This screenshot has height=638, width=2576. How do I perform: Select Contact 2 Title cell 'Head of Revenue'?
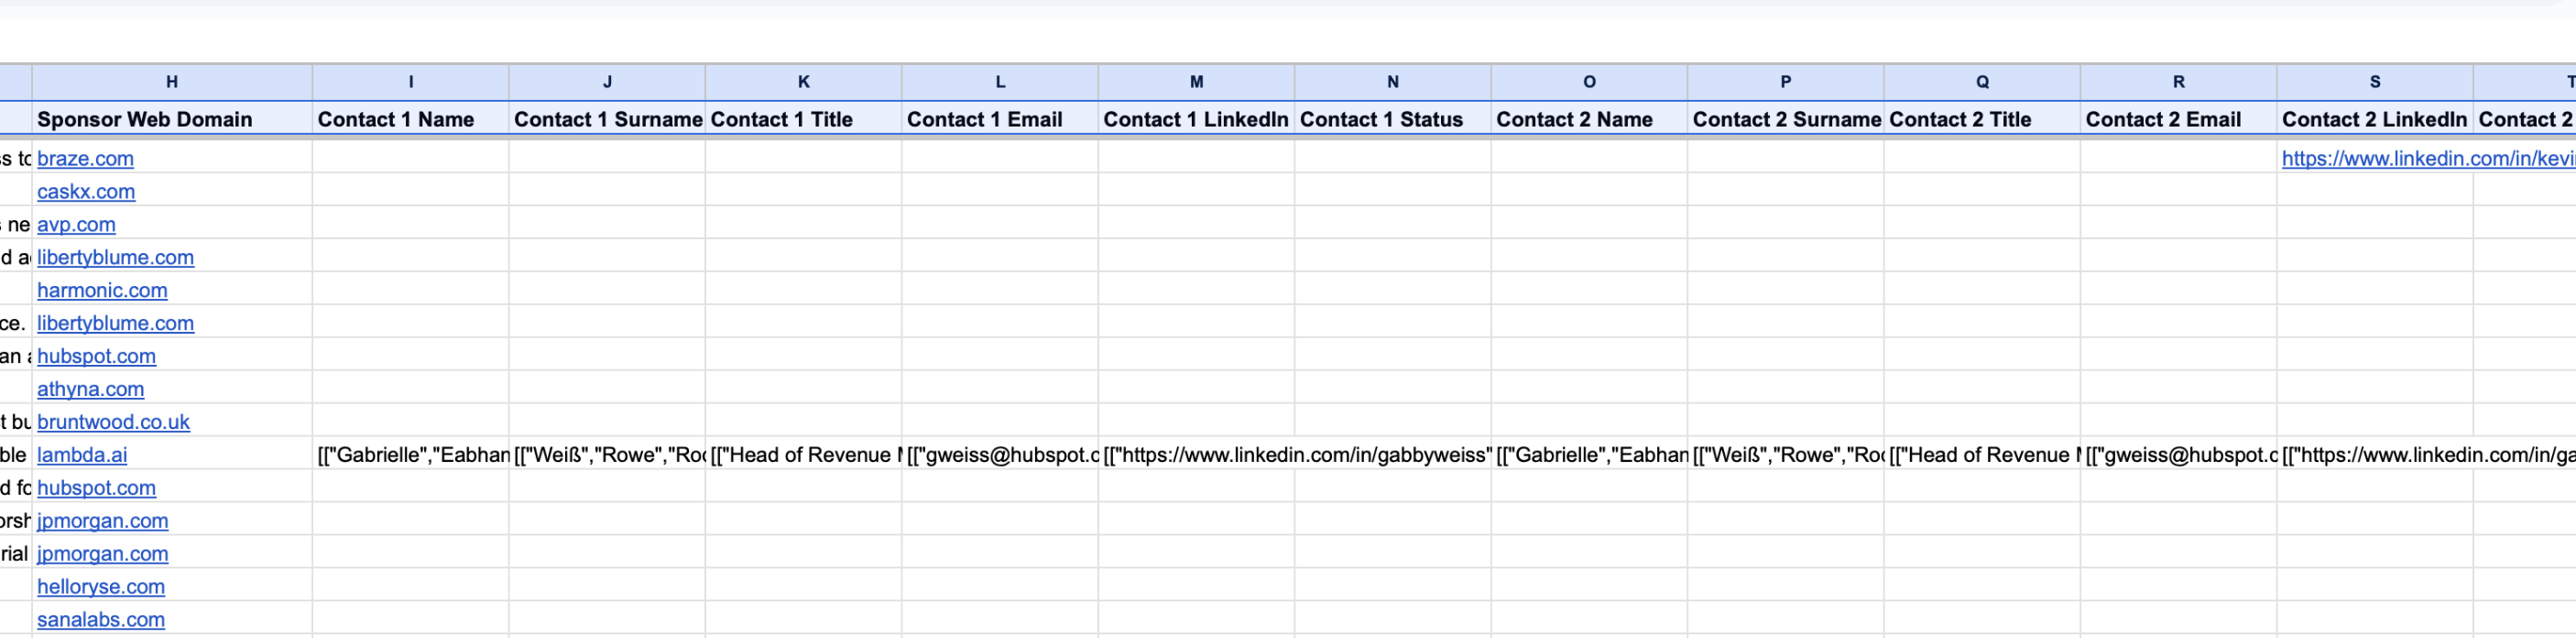click(1982, 455)
